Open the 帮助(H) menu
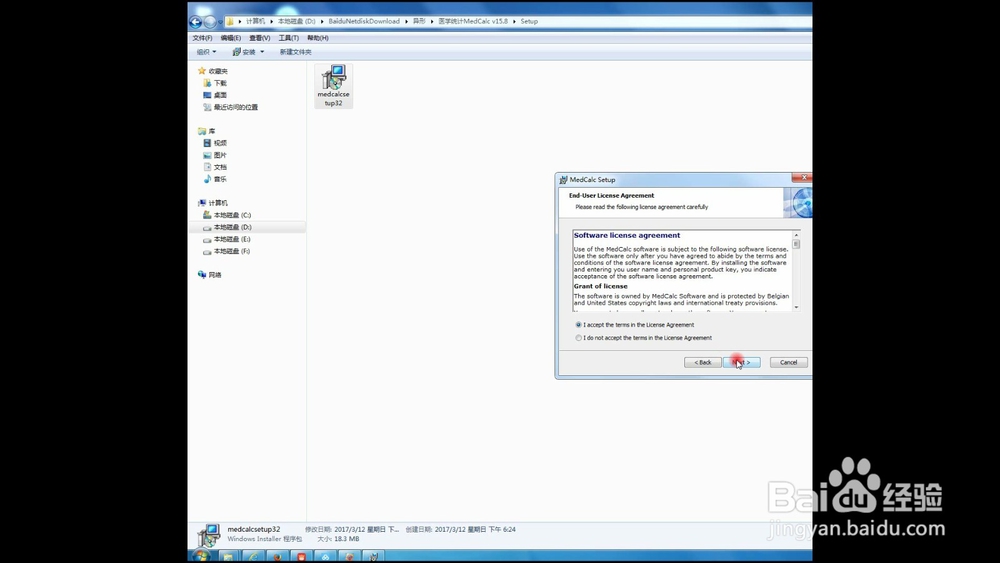1000x563 pixels. click(x=318, y=38)
